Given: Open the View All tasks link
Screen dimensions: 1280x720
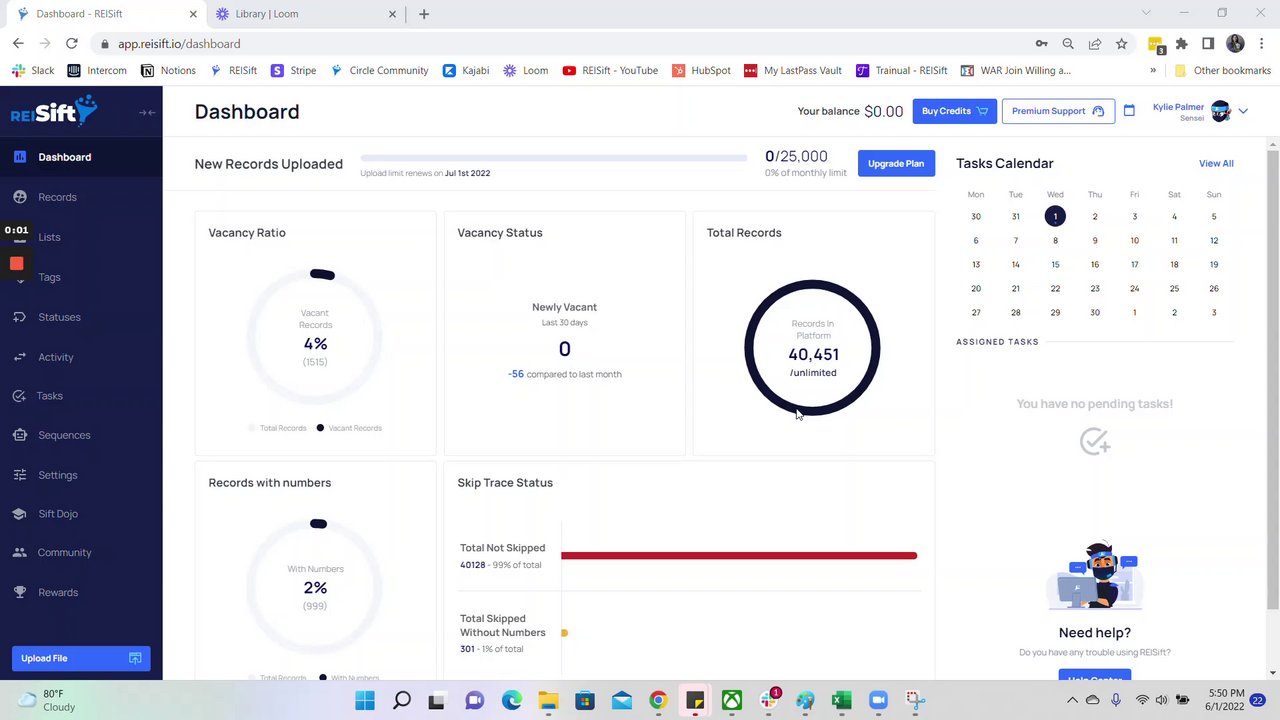Looking at the screenshot, I should (x=1216, y=163).
